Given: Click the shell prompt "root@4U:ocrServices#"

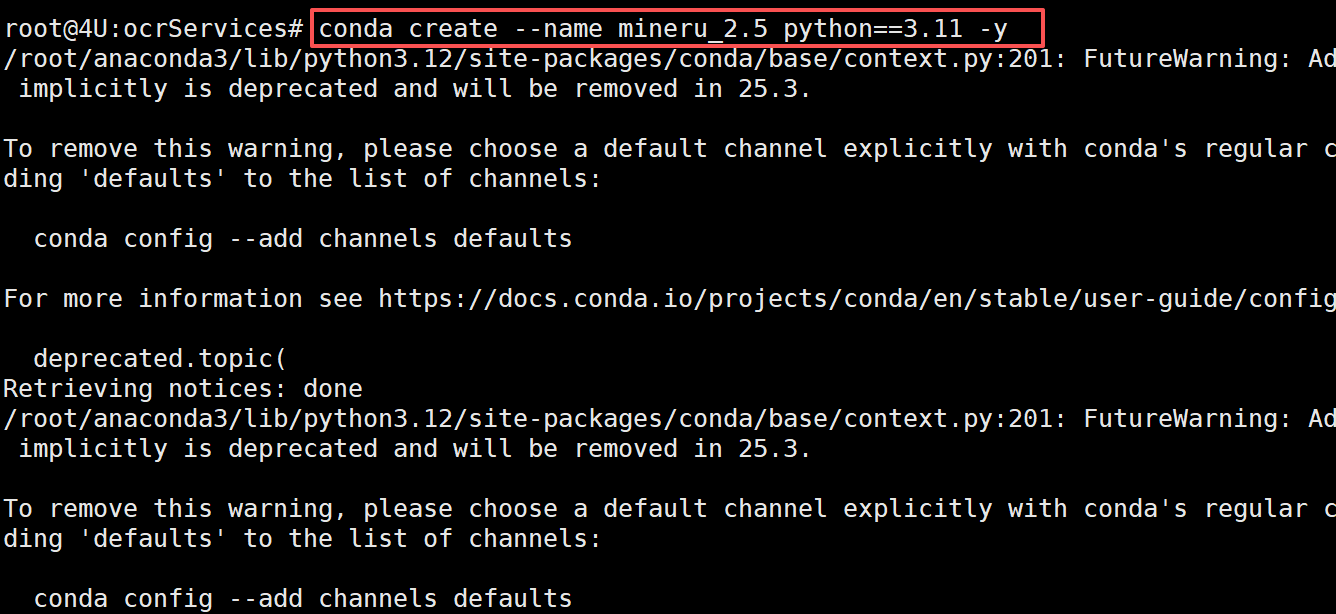Looking at the screenshot, I should point(153,28).
